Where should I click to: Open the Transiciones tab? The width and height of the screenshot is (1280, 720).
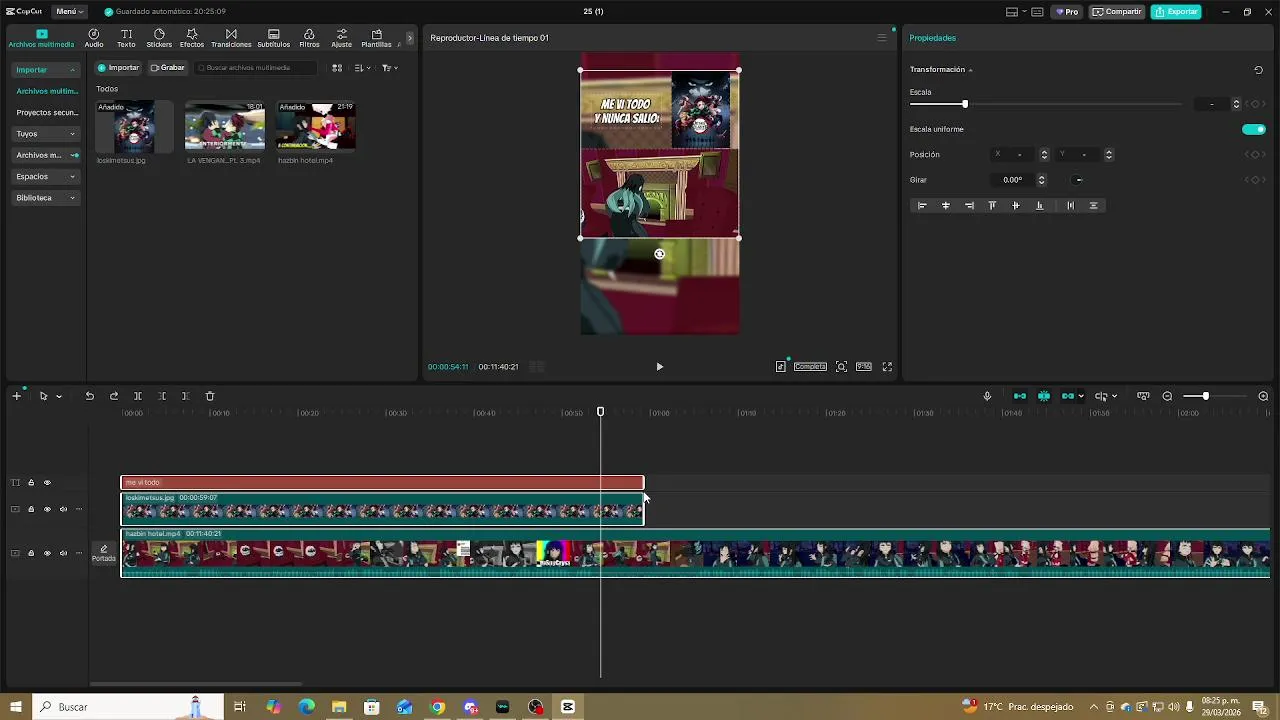click(231, 38)
